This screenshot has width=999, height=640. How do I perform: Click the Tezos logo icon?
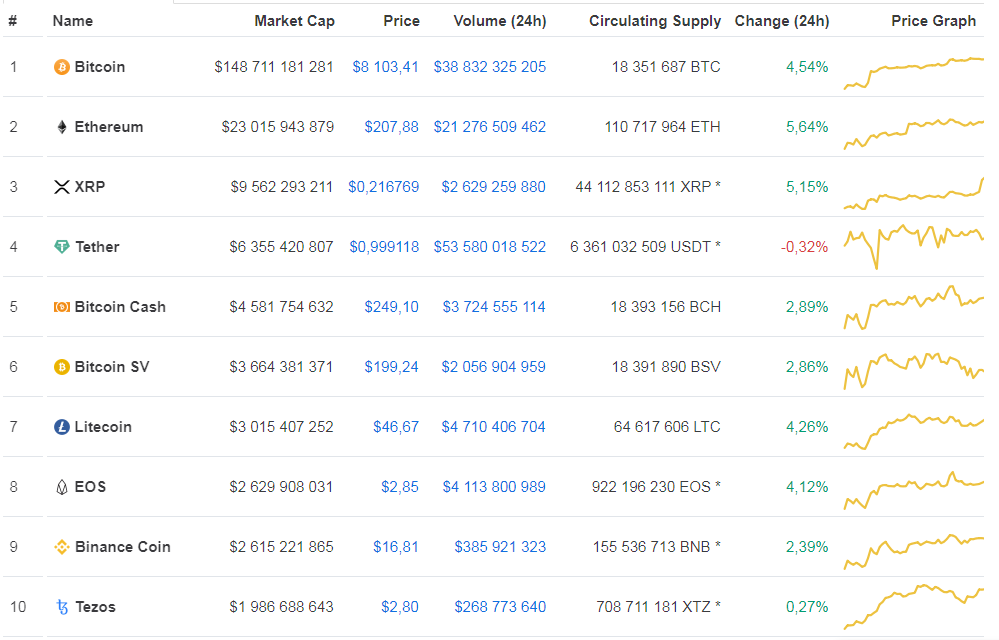pyautogui.click(x=62, y=608)
